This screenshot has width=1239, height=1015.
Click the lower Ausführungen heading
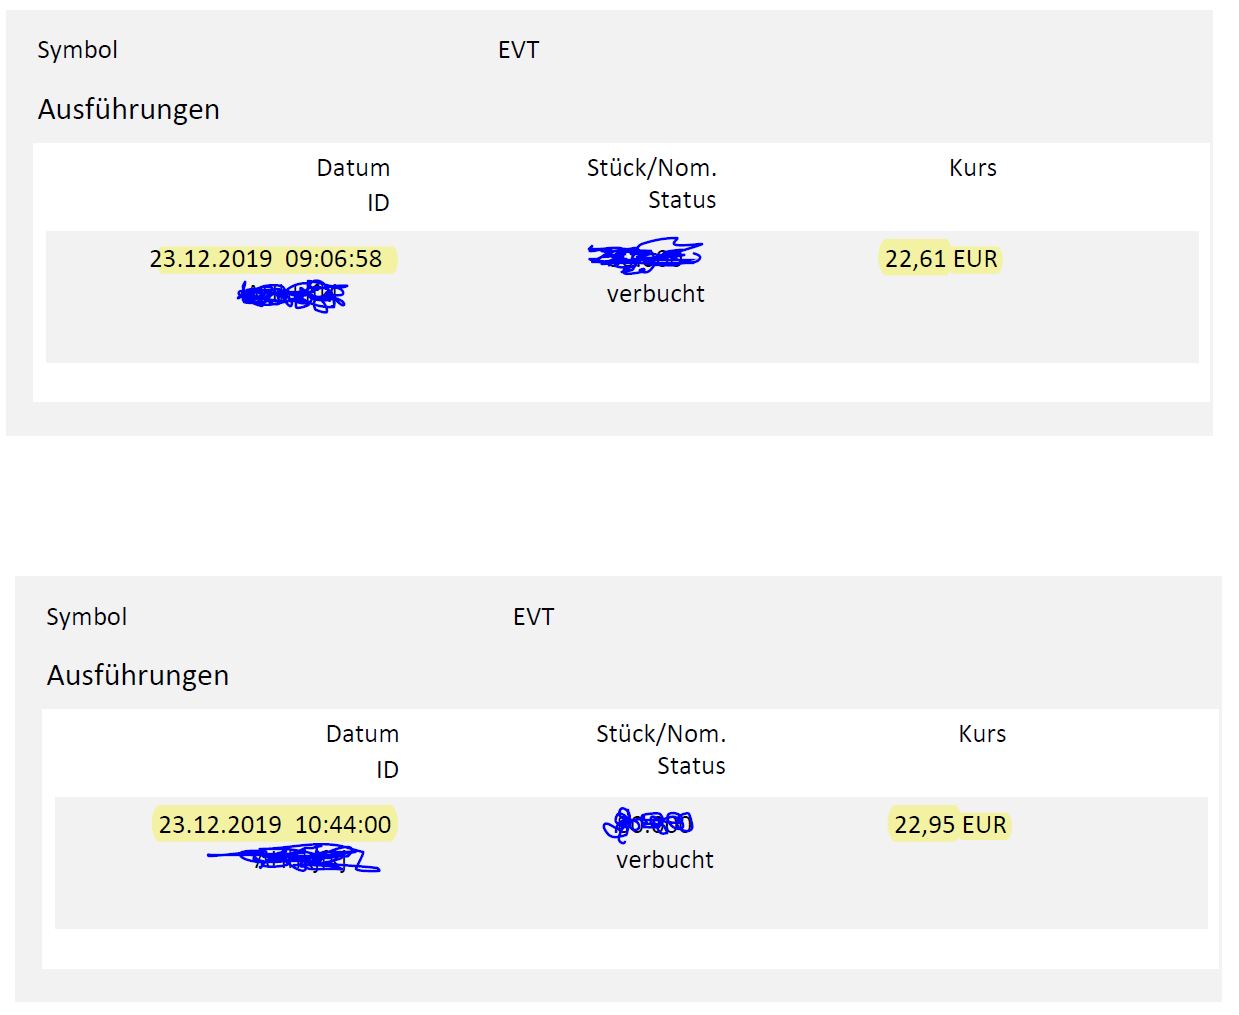[138, 675]
